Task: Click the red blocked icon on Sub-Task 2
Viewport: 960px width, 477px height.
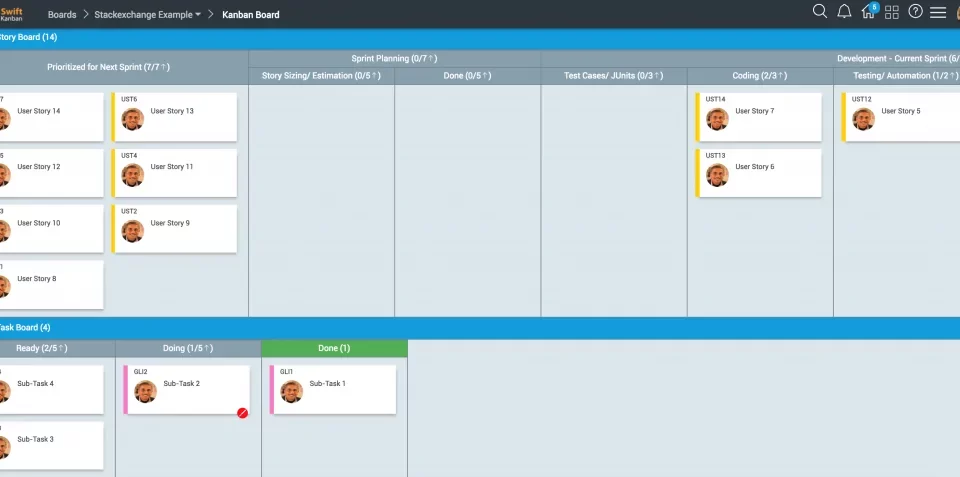Action: click(x=242, y=413)
